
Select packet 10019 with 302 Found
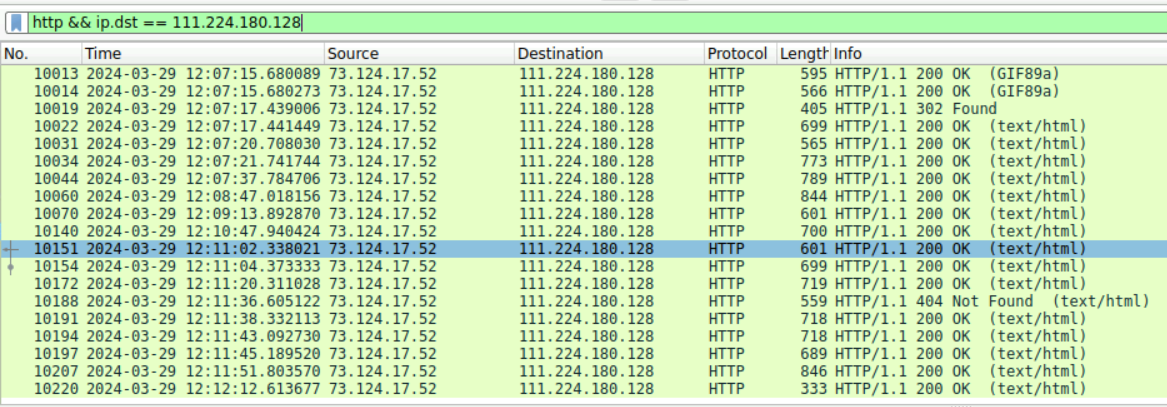point(584,109)
